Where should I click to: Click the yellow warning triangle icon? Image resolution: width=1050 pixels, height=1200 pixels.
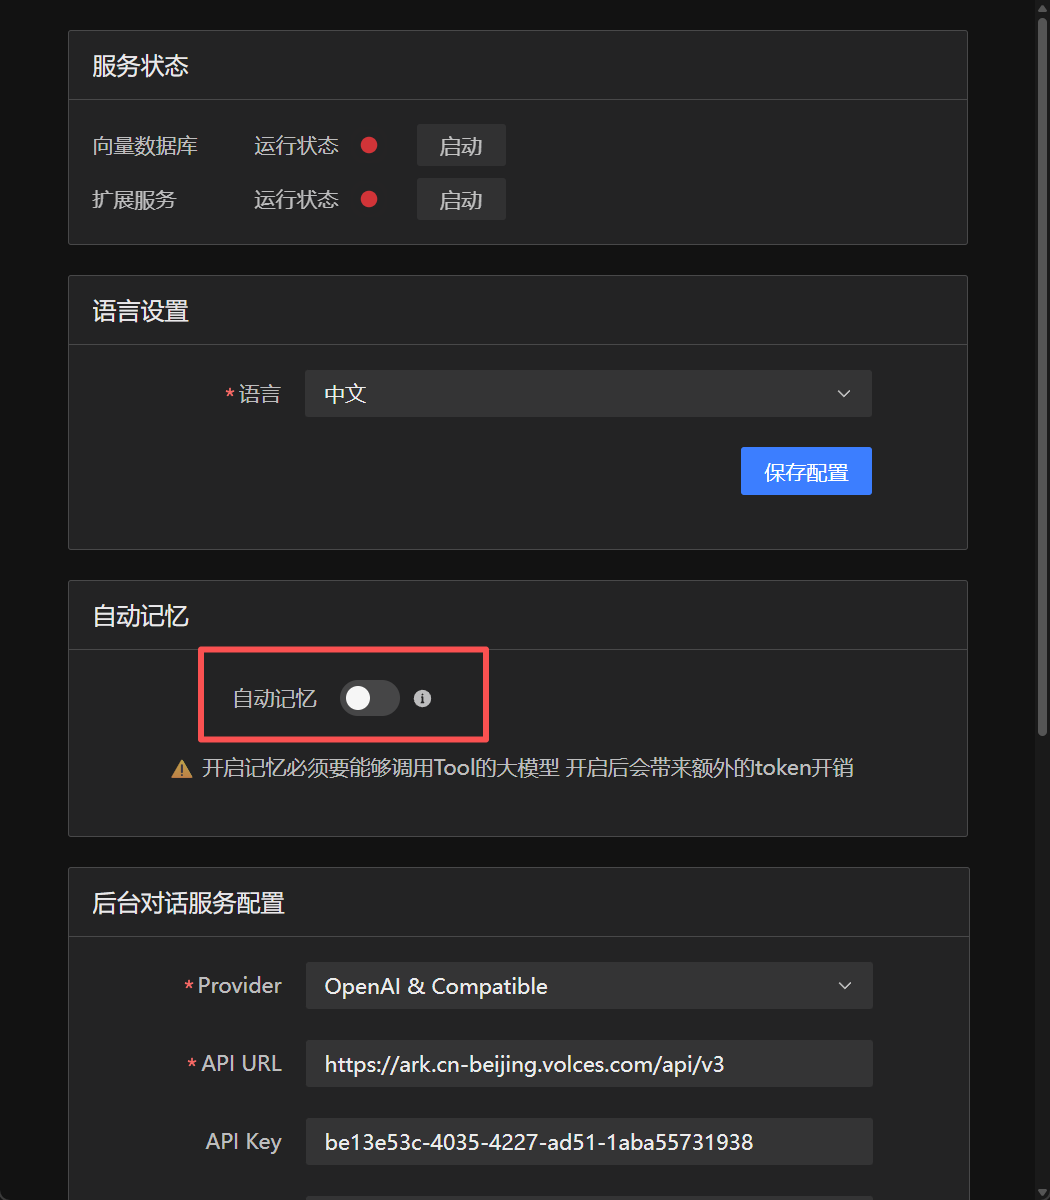click(x=182, y=769)
